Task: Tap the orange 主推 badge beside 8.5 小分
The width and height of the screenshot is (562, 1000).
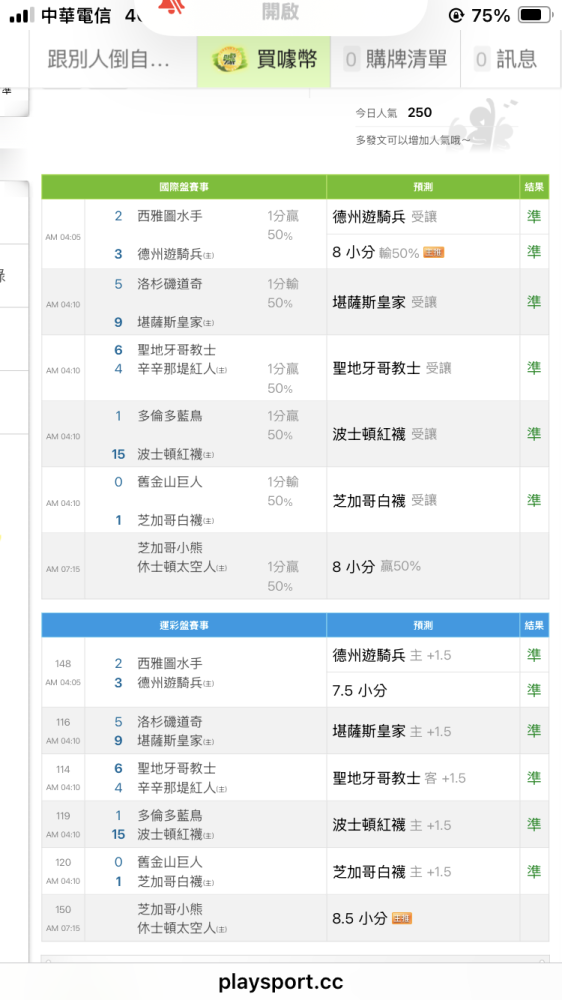Action: click(402, 918)
